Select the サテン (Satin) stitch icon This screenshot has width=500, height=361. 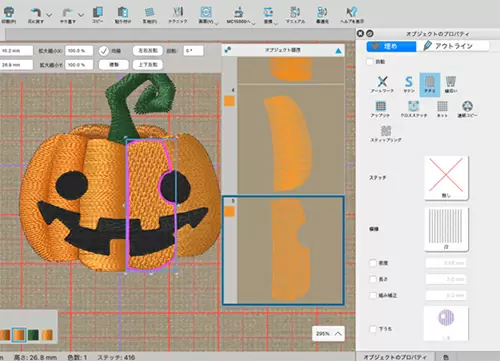tap(409, 84)
